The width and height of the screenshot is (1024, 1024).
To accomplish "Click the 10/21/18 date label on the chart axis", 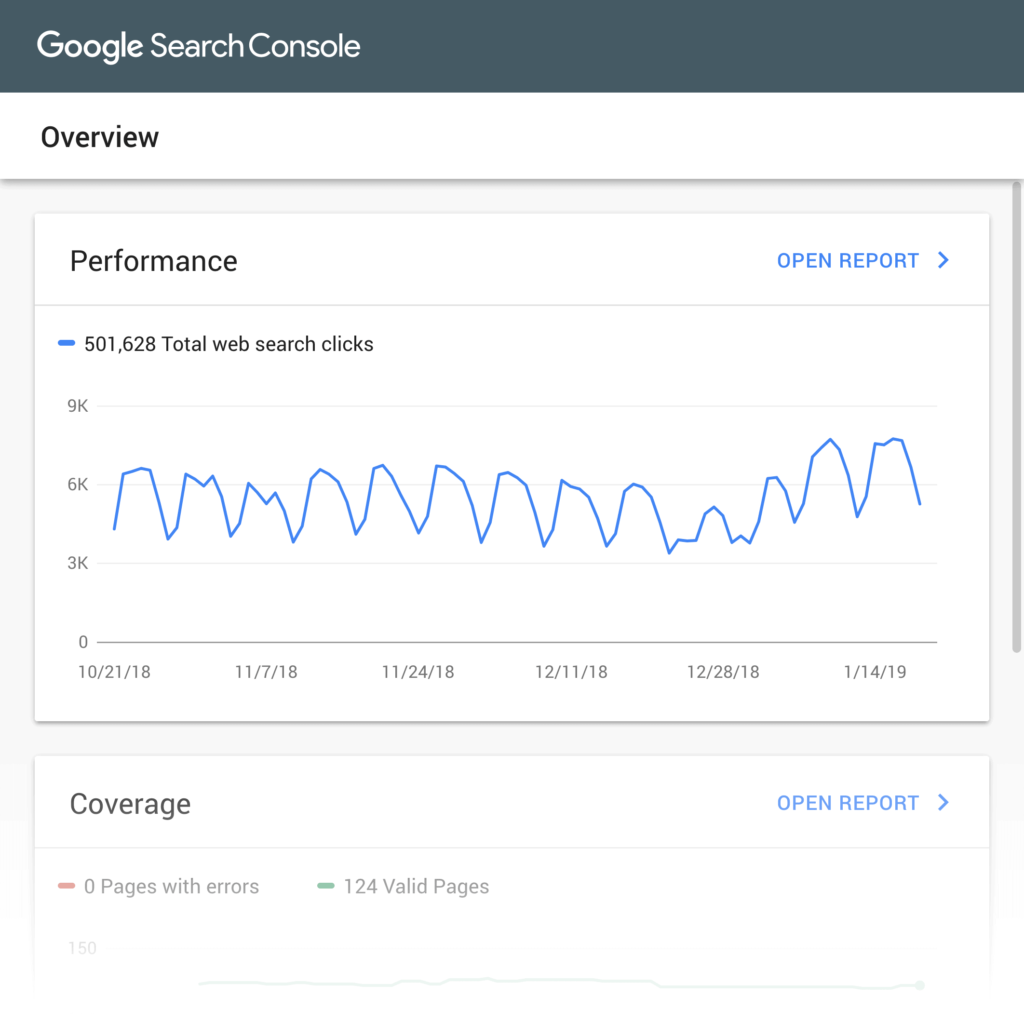I will coord(114,672).
